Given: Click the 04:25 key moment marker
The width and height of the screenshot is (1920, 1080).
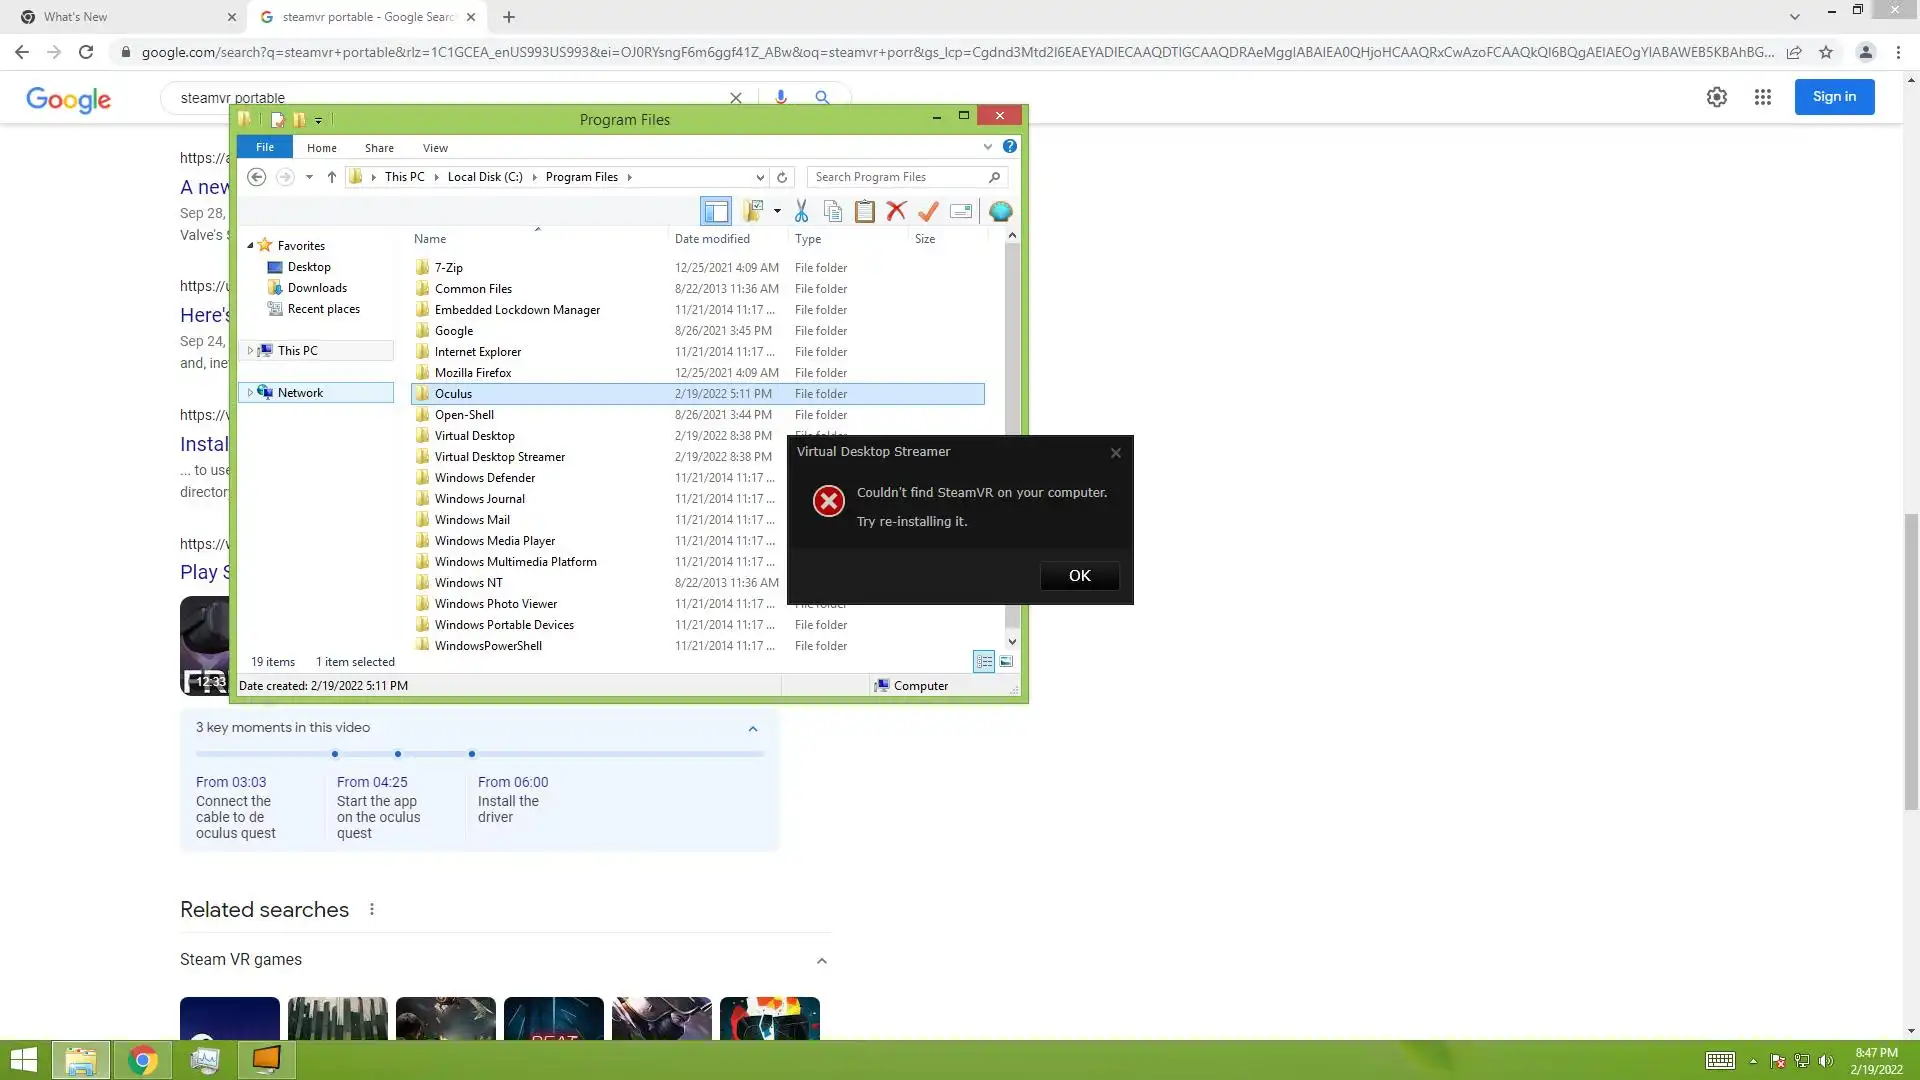Looking at the screenshot, I should click(x=398, y=754).
